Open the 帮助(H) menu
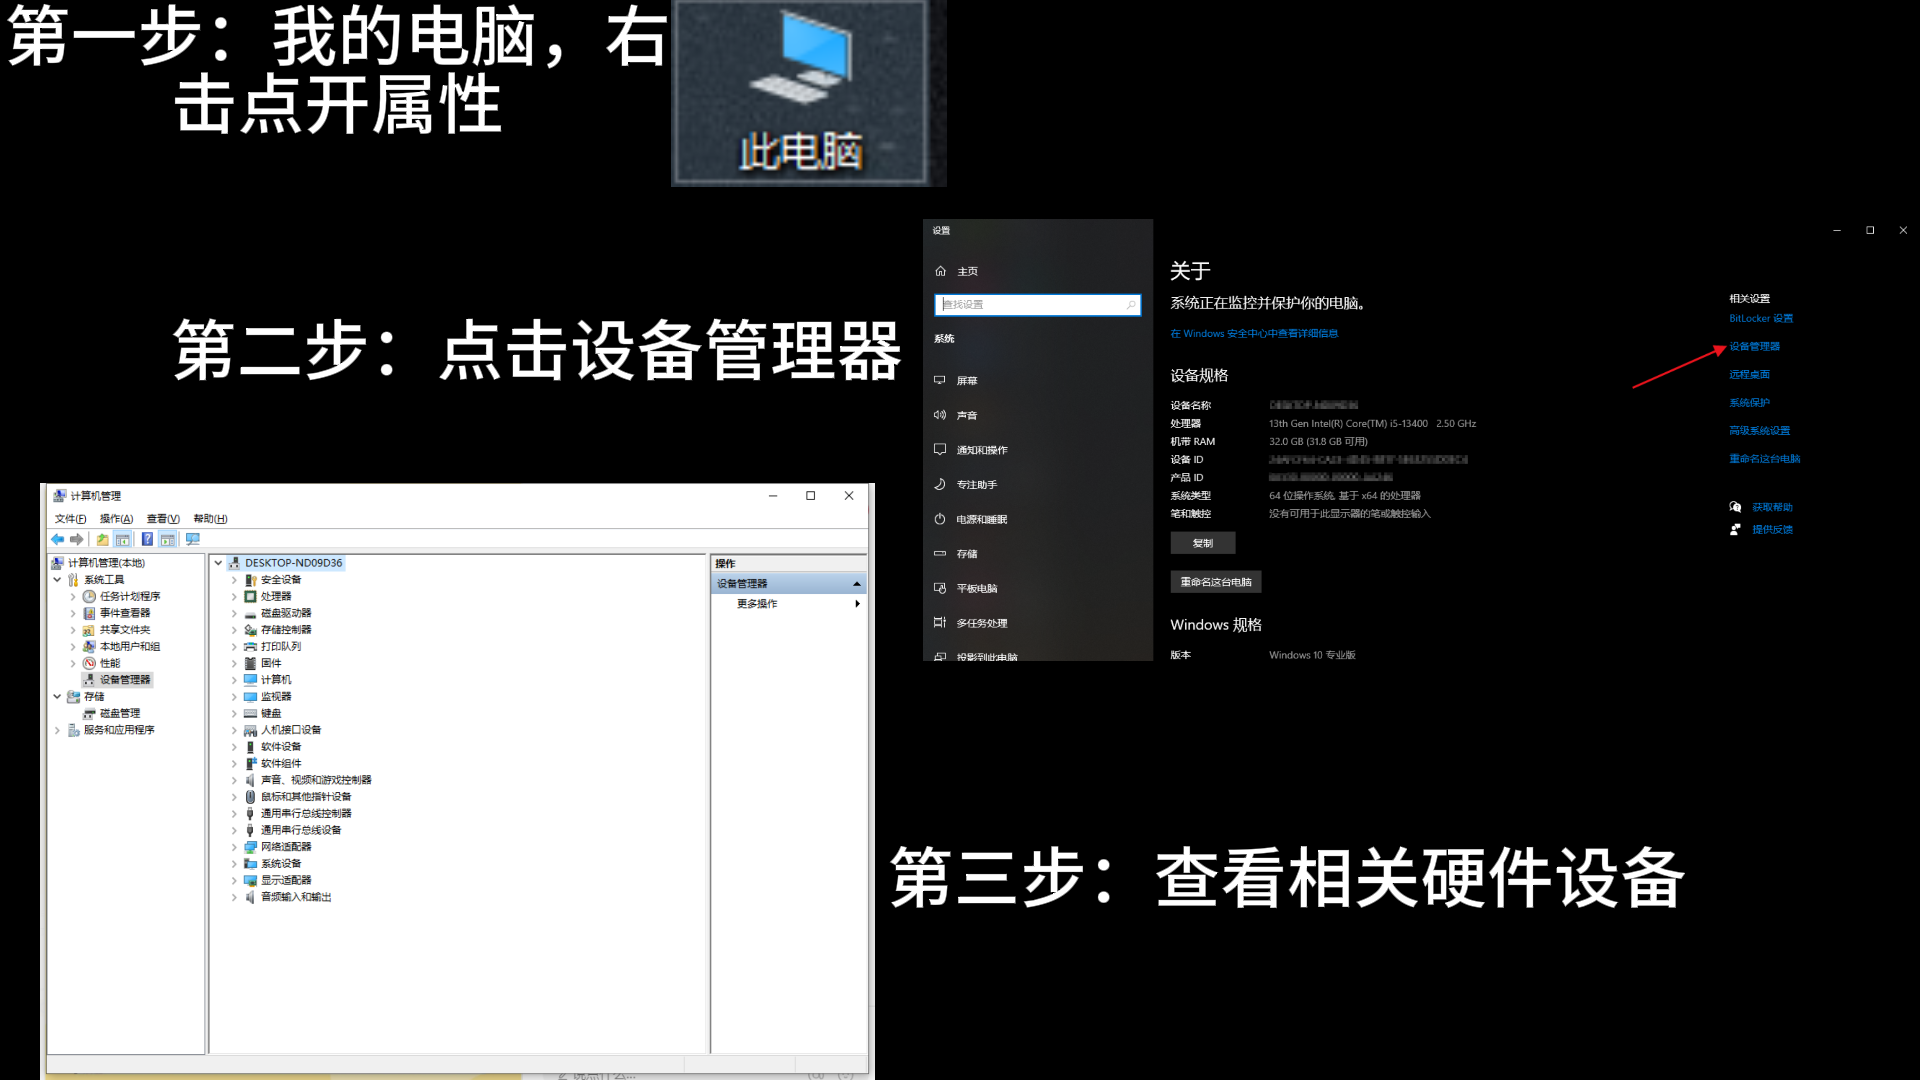Image resolution: width=1920 pixels, height=1080 pixels. click(x=210, y=519)
